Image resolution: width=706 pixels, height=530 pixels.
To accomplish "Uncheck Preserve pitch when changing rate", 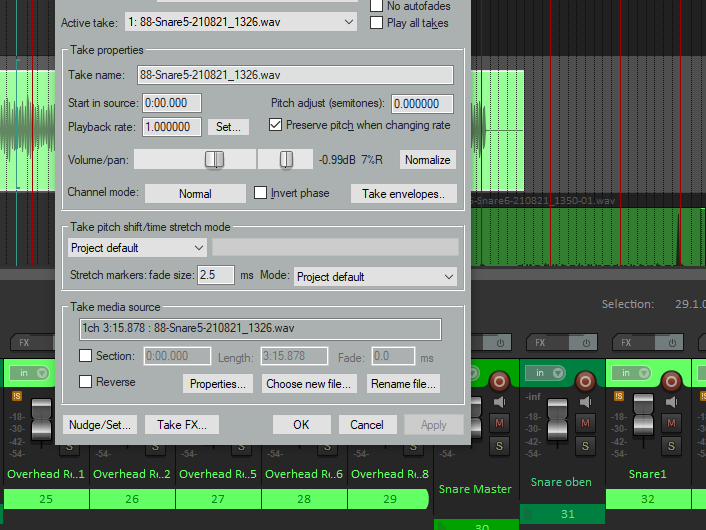I will coord(275,125).
